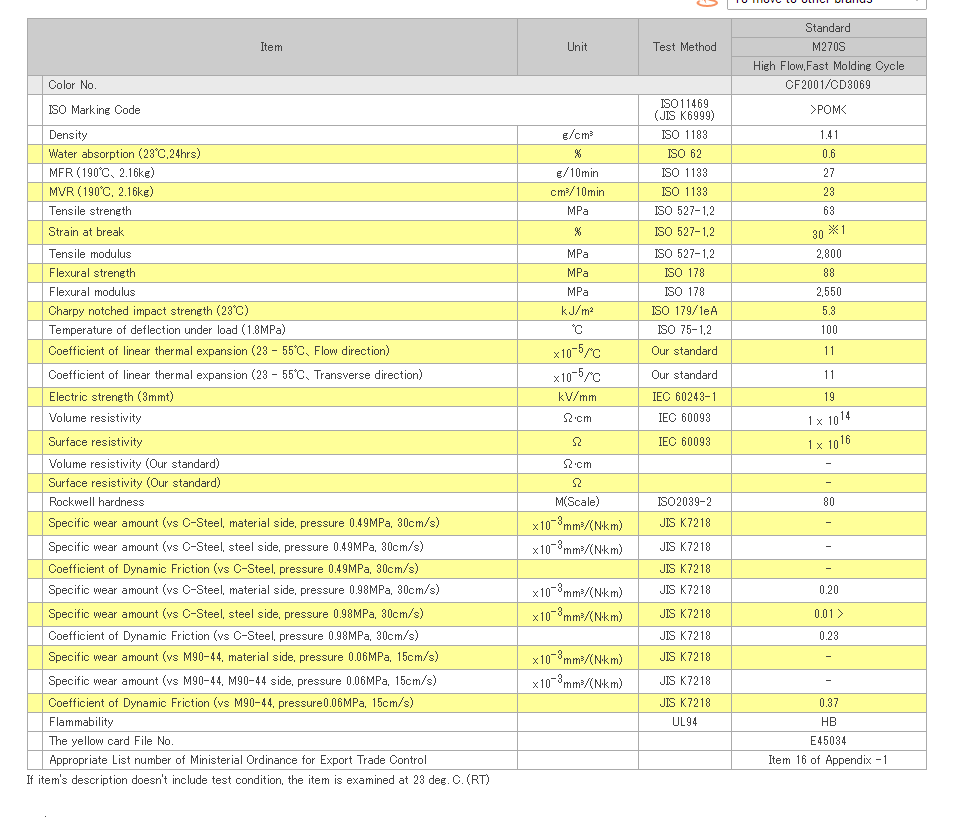969x817 pixels.
Task: Select the "MVR (190°C, 2.16kg)" row label
Action: point(101,192)
